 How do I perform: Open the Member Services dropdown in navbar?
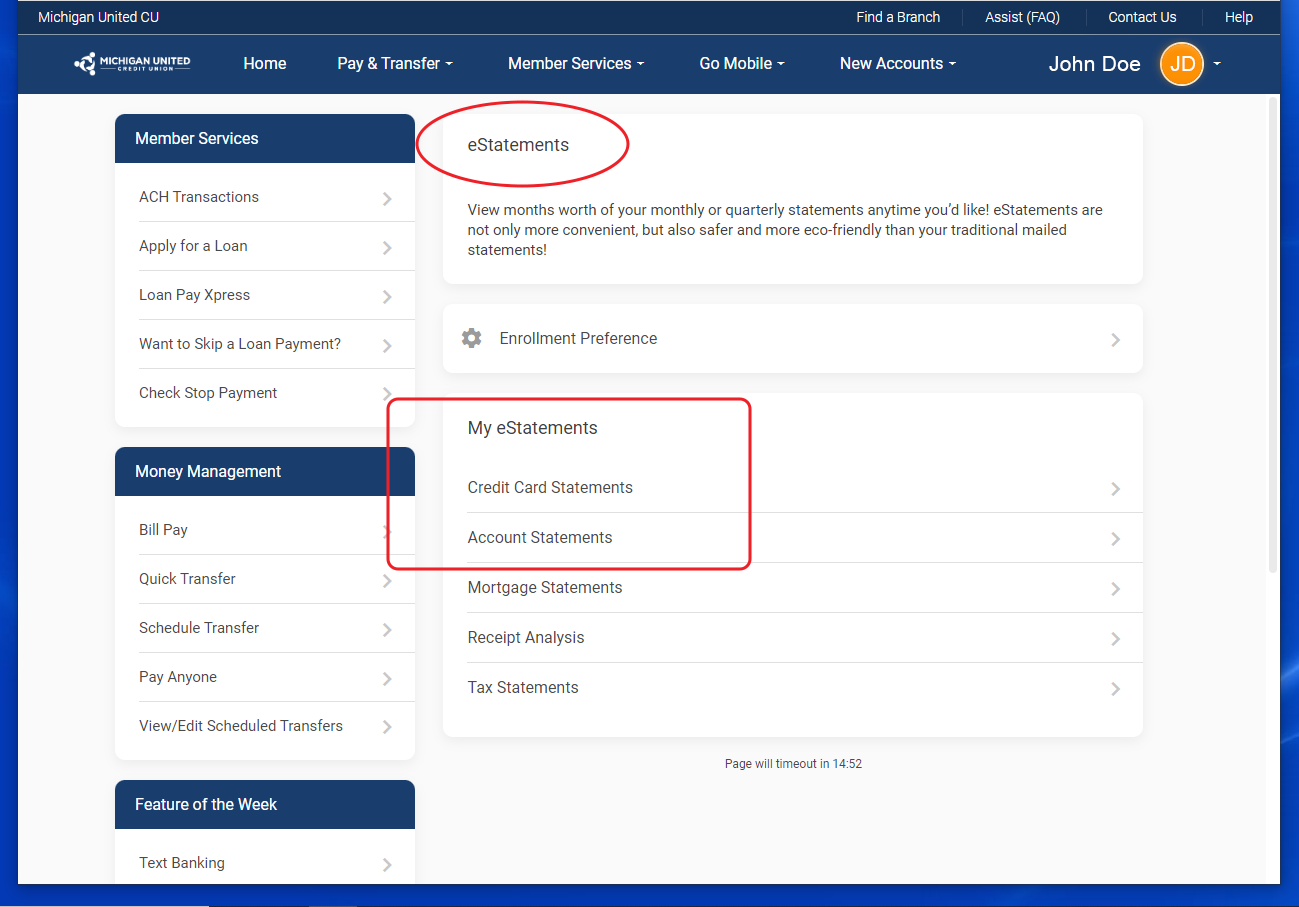pyautogui.click(x=575, y=63)
